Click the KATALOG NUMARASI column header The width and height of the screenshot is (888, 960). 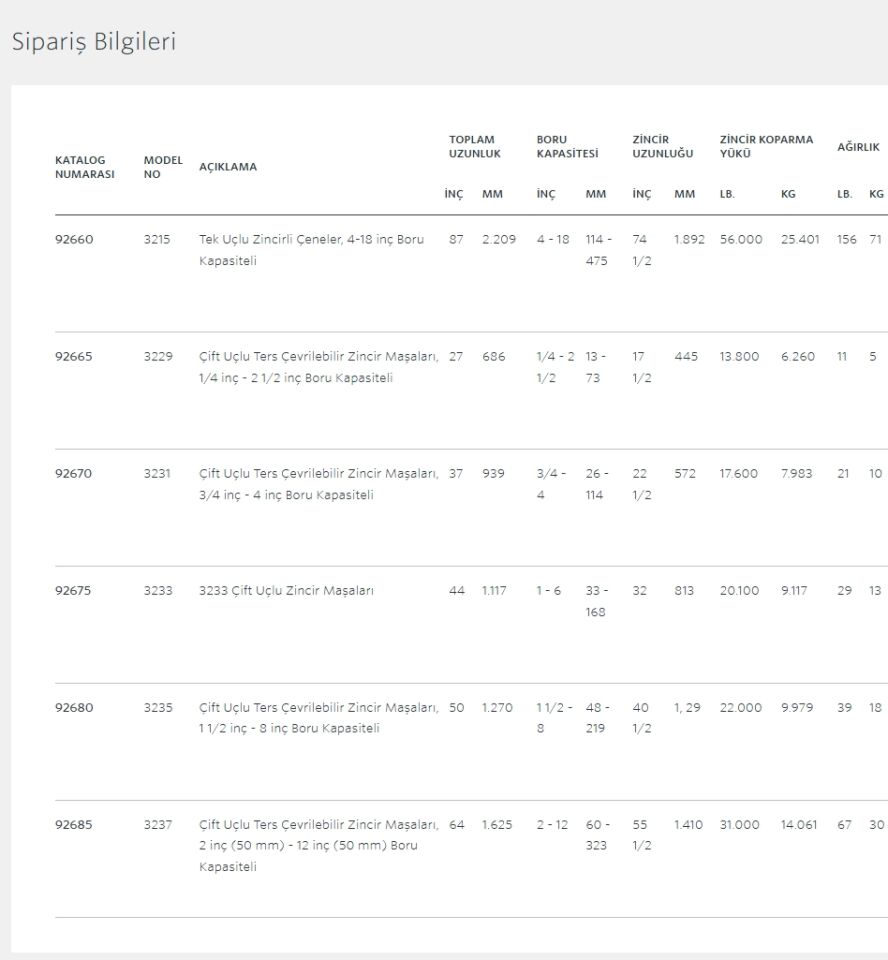coord(84,167)
